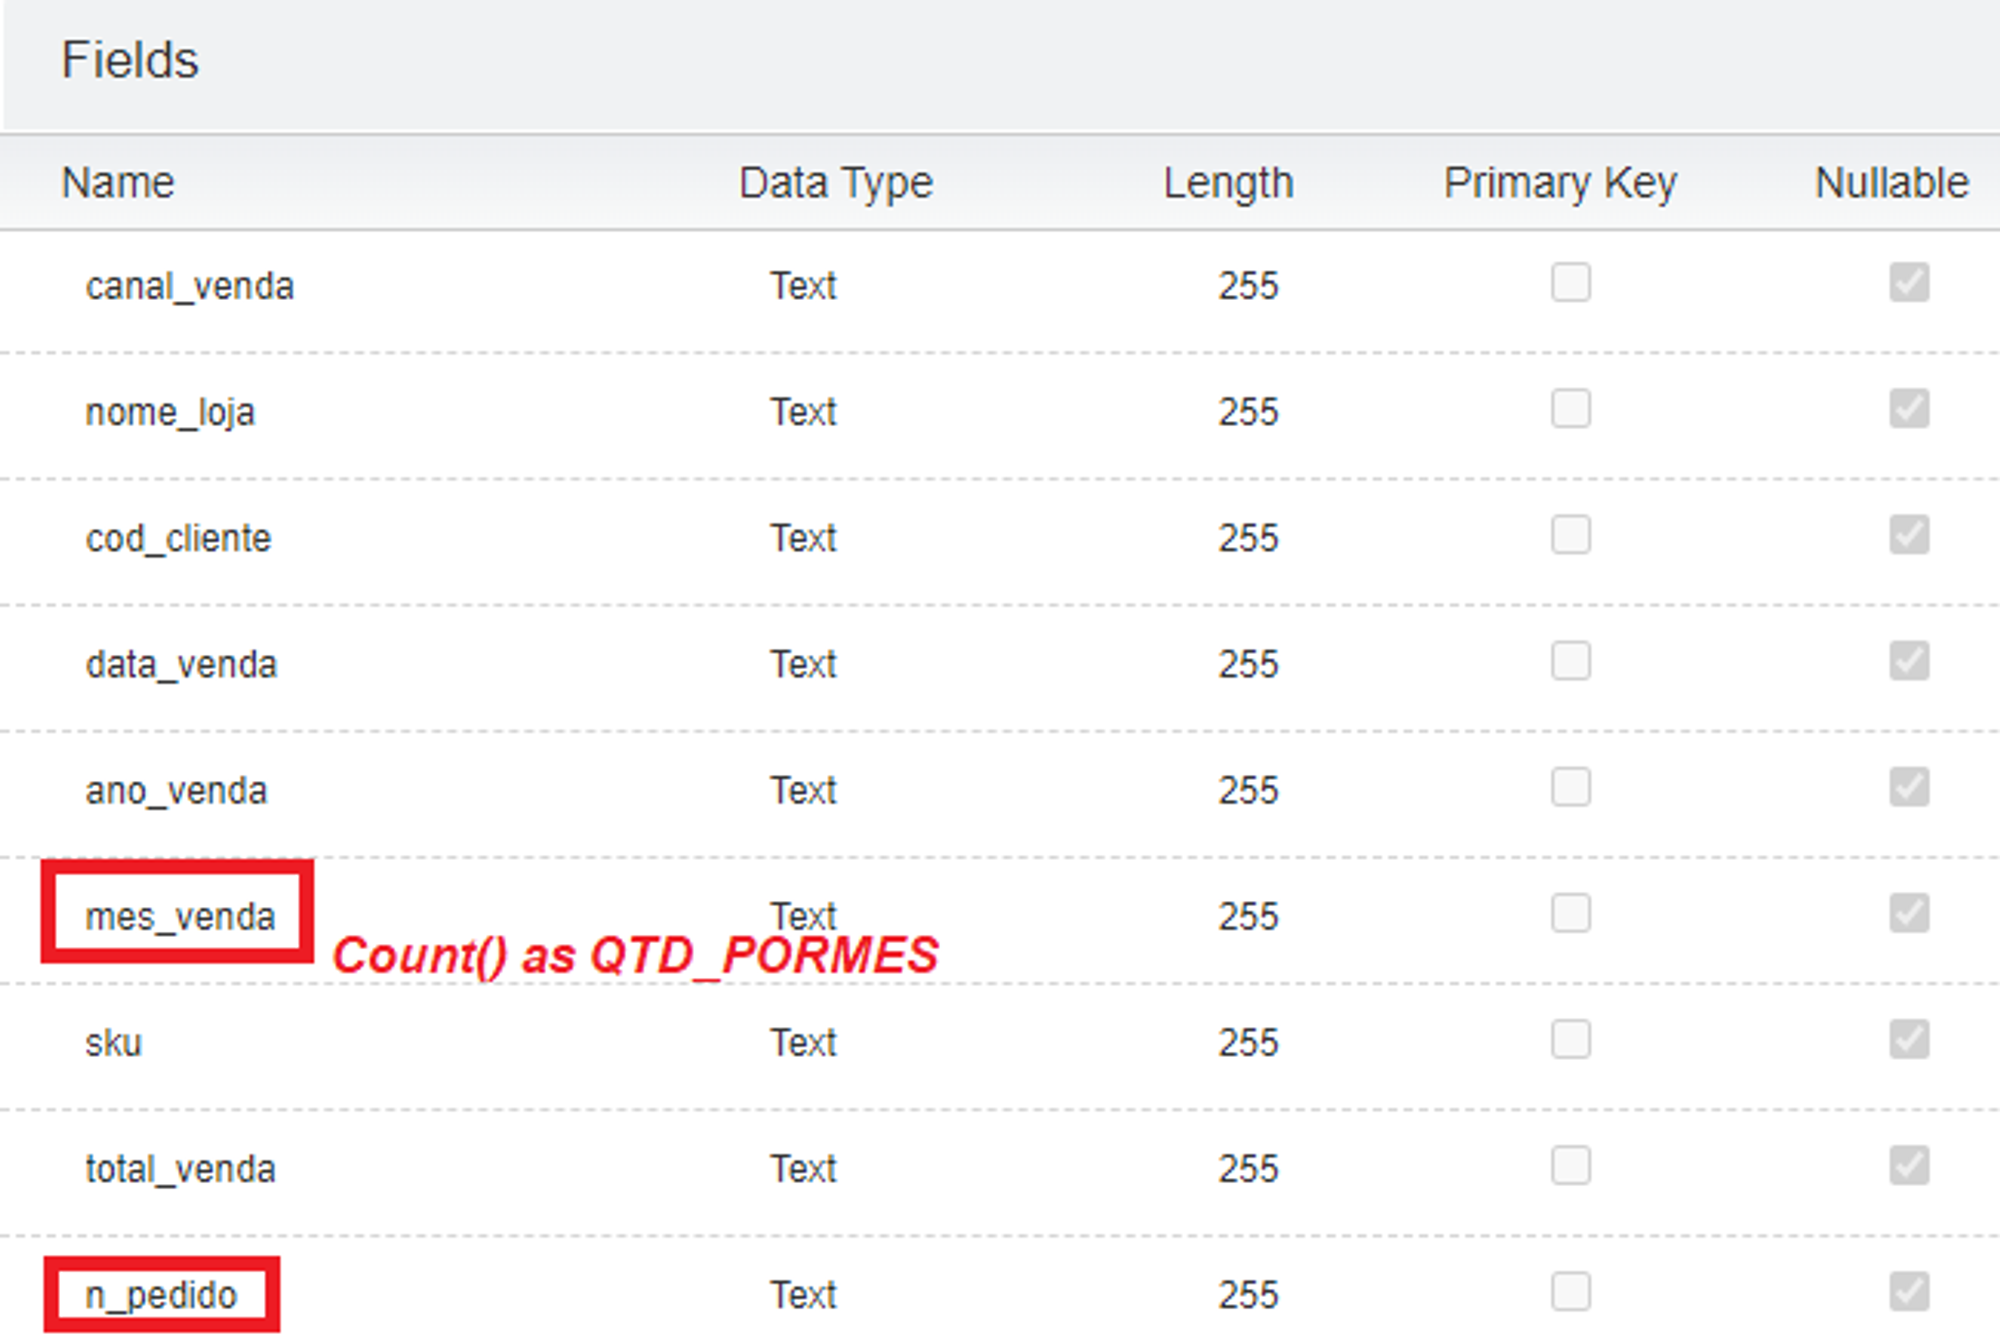The width and height of the screenshot is (2000, 1335).
Task: Uncheck Nullable for data_venda field
Action: pos(1908,661)
